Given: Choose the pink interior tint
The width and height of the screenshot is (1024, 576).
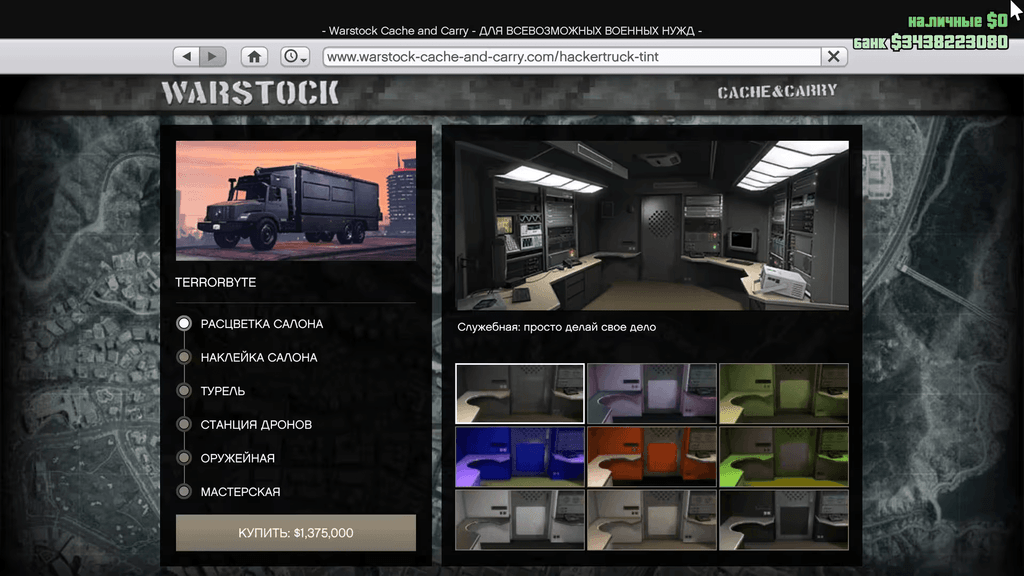Looking at the screenshot, I should [x=652, y=394].
